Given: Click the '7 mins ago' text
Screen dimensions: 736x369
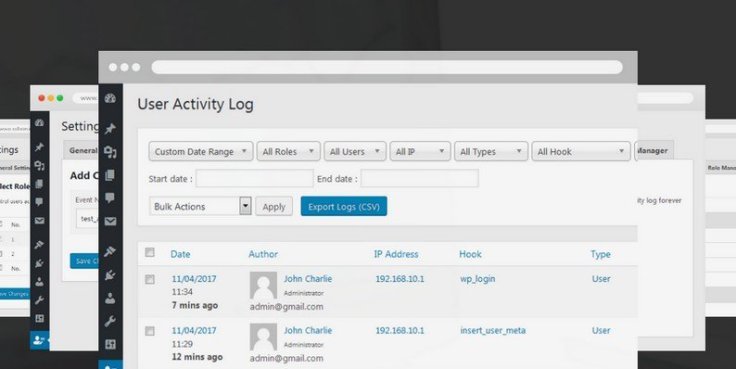Looking at the screenshot, I should [x=194, y=305].
